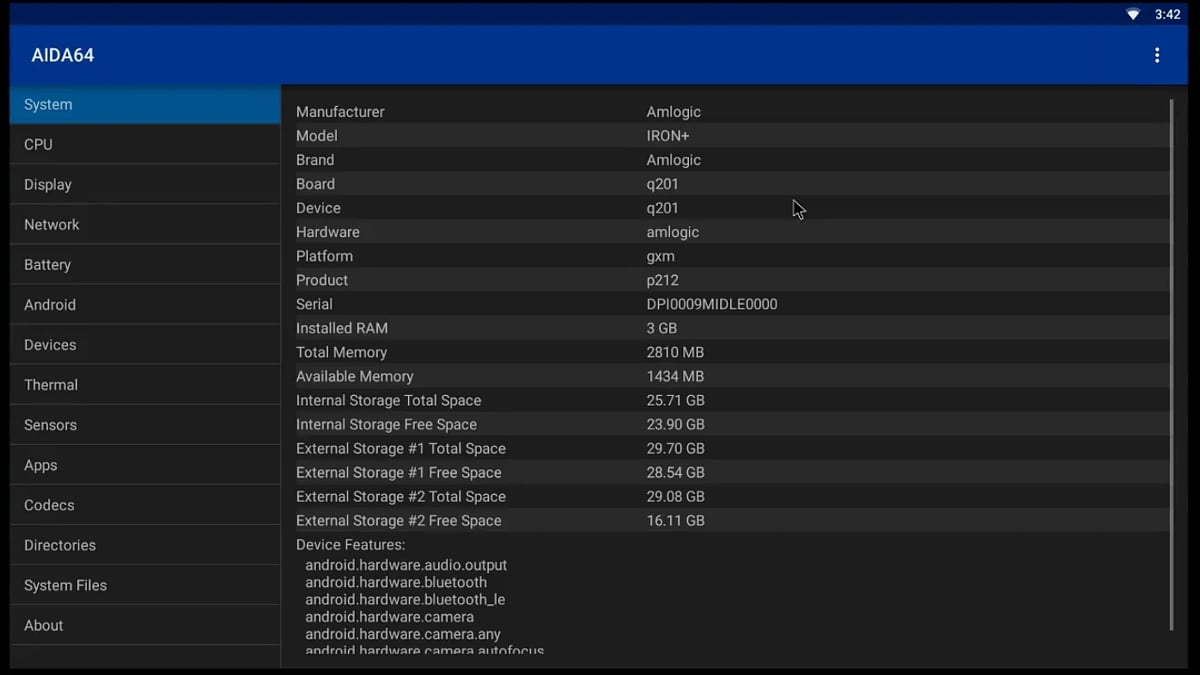Screen dimensions: 1200x675
Task: Go to the Network section
Action: pos(145,224)
